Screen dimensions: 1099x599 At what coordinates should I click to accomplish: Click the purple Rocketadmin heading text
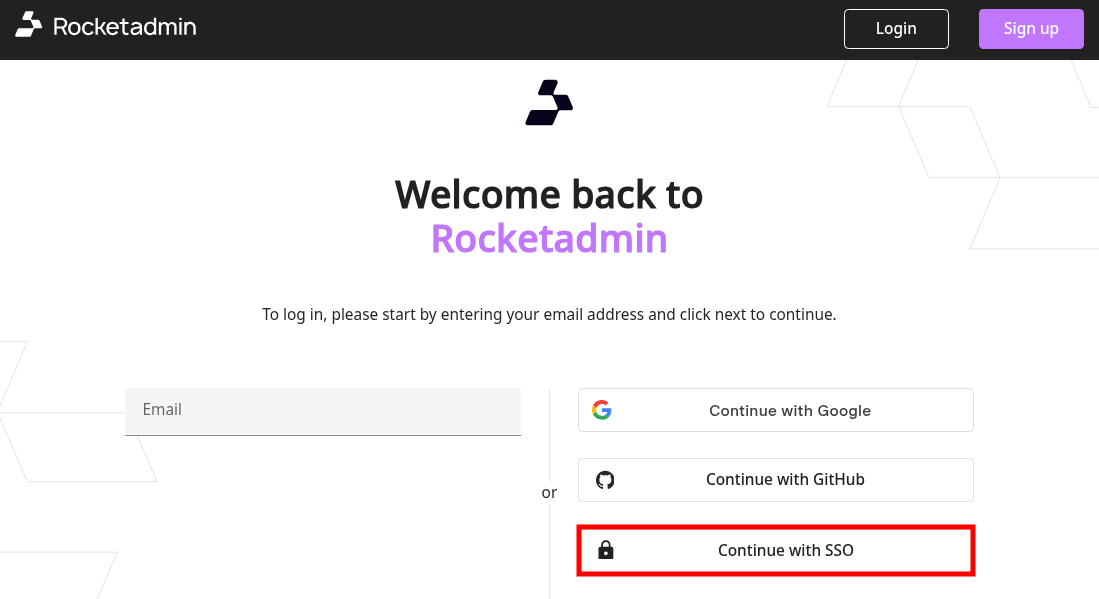click(549, 239)
